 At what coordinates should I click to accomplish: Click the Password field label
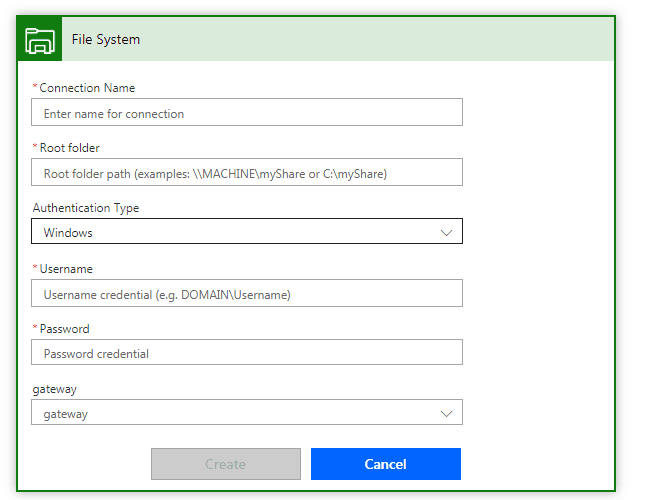point(64,329)
